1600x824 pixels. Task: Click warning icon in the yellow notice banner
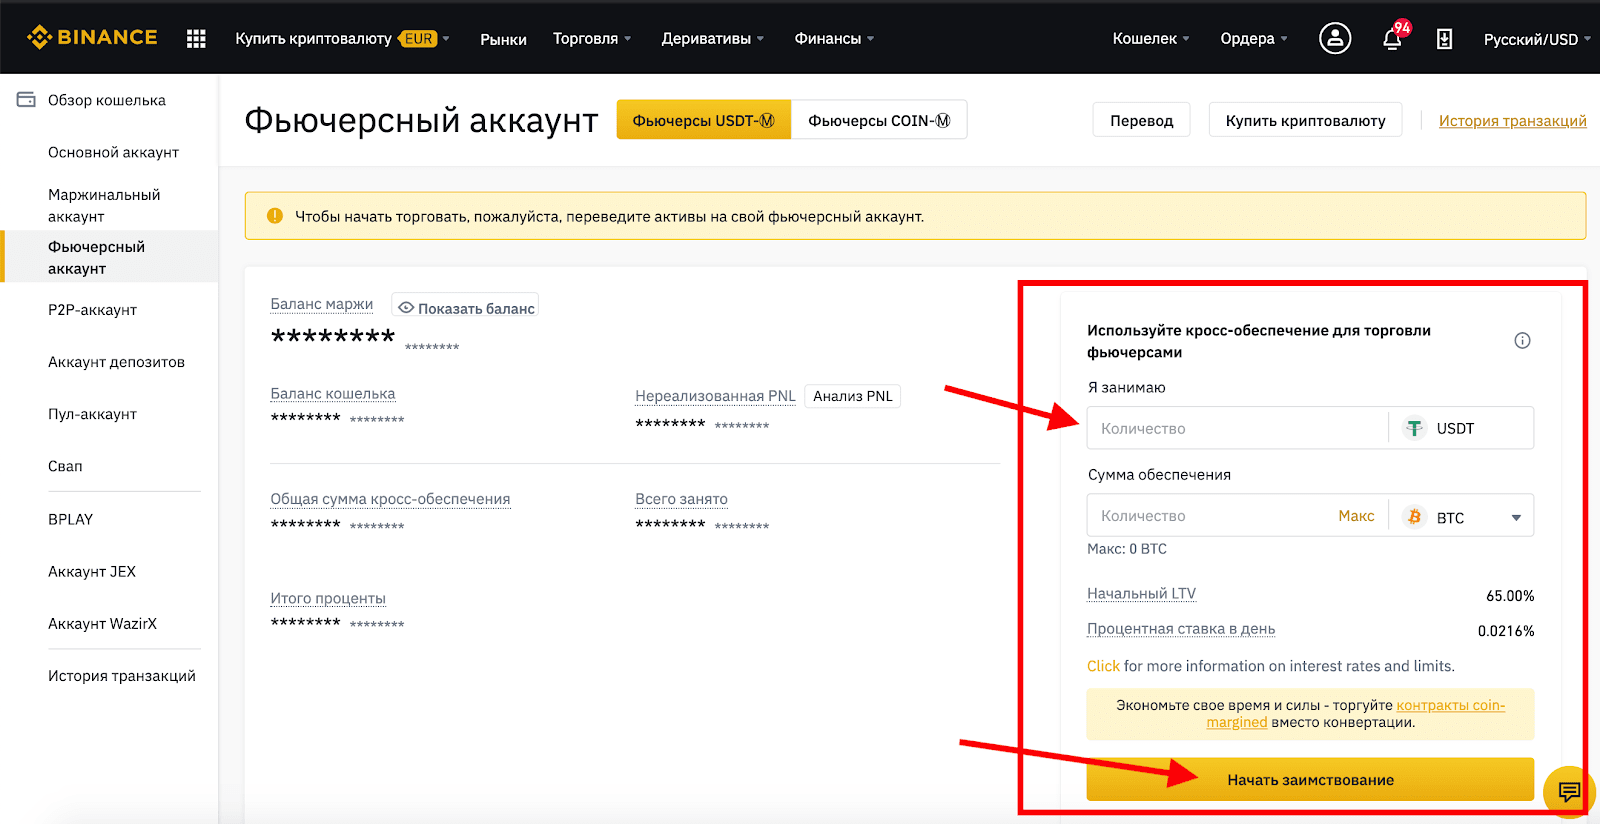coord(274,216)
